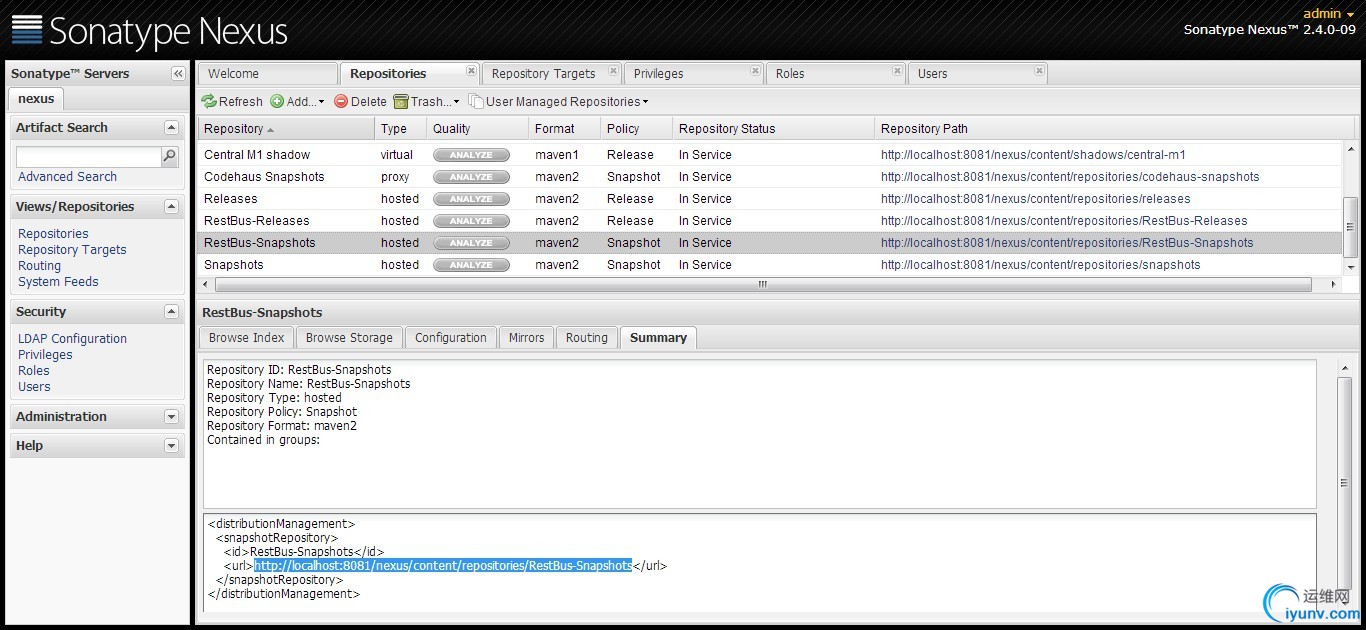Open the Repository Targets sidebar link
The width and height of the screenshot is (1366, 630).
pos(72,250)
